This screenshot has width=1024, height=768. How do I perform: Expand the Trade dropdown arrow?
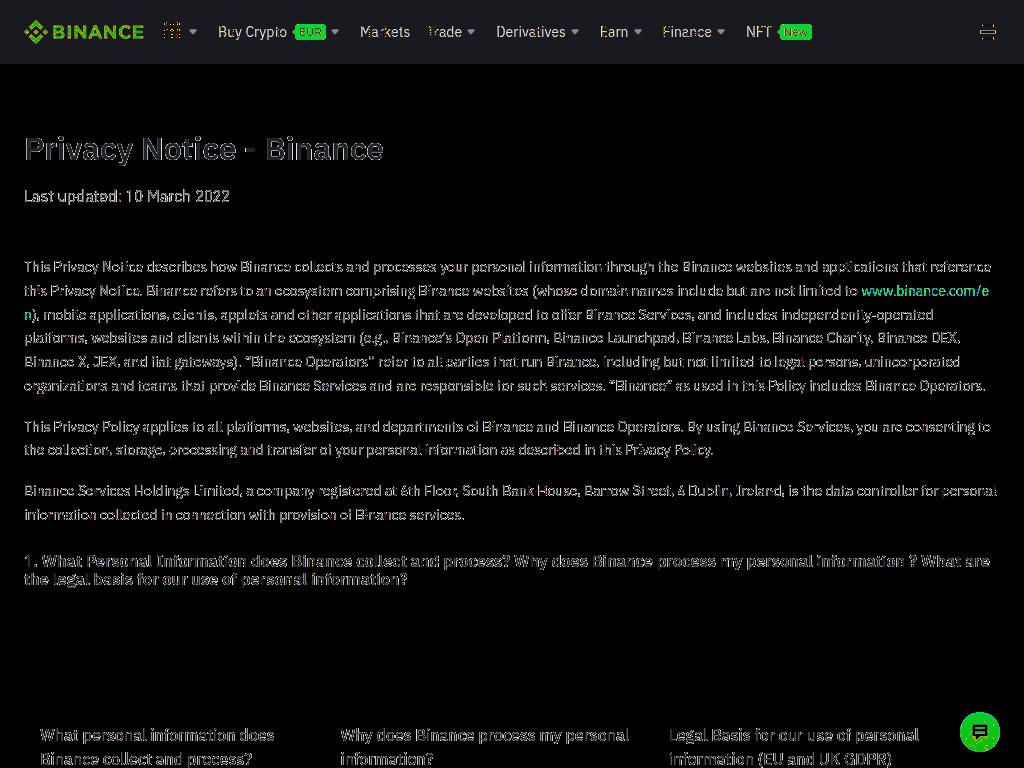point(471,31)
